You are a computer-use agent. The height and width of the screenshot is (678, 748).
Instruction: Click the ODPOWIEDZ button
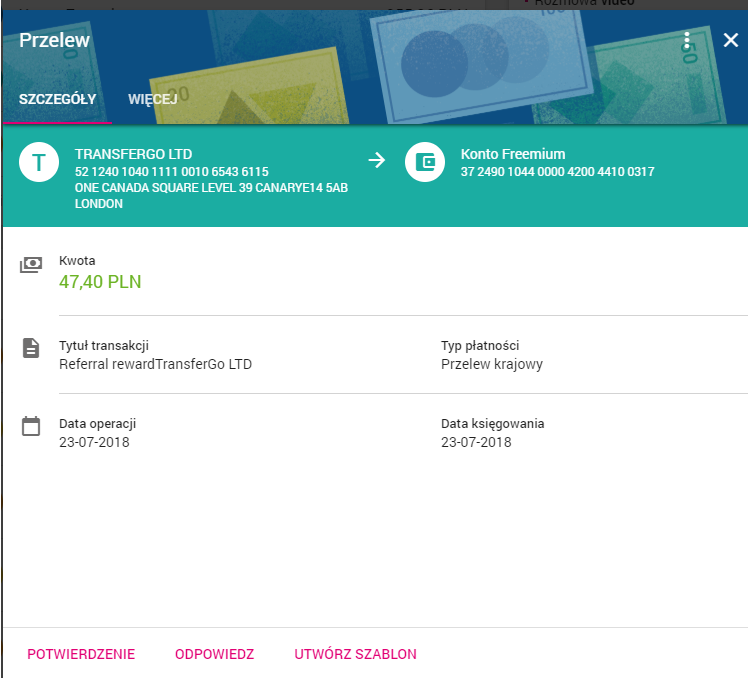214,654
